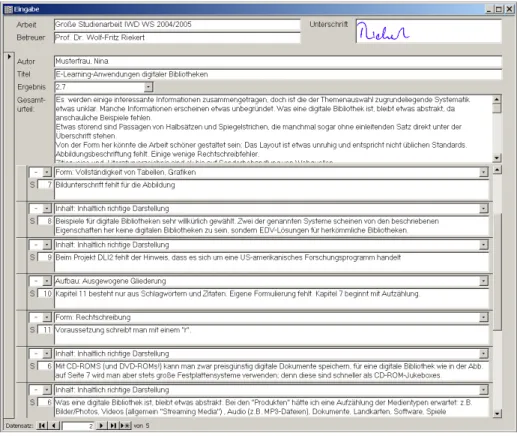Click the Titel field 'E-Learning-Anwendungen digitaler Bibliotheken'
The width and height of the screenshot is (517, 436).
point(278,74)
